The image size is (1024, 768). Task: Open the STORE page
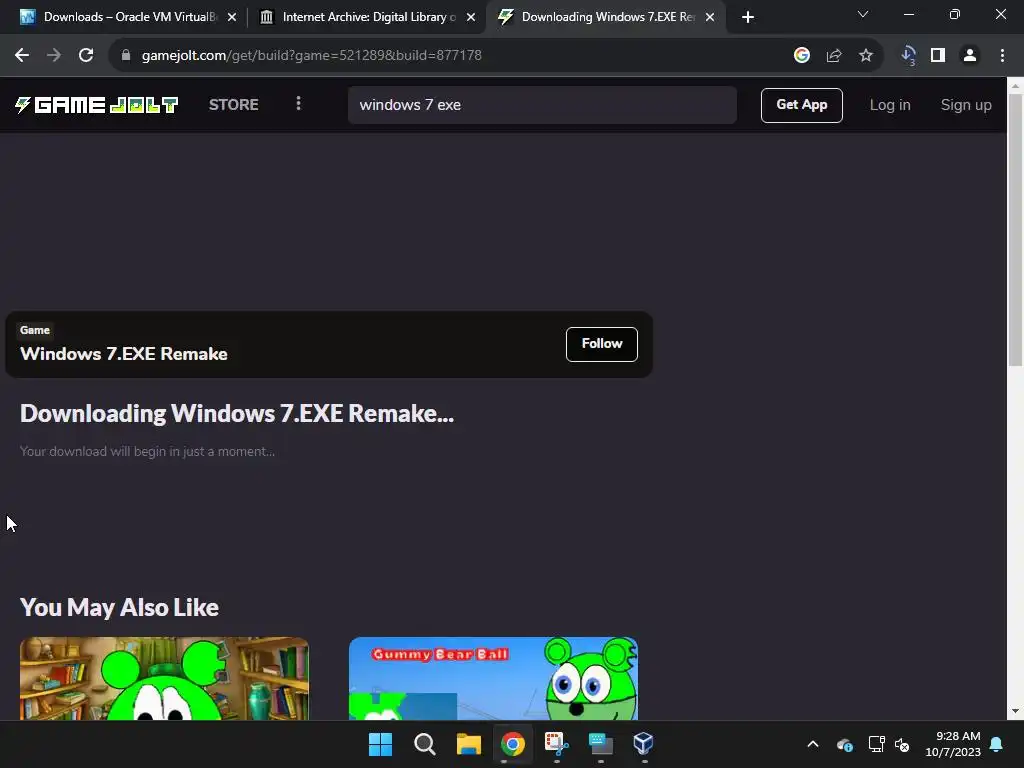[x=234, y=104]
